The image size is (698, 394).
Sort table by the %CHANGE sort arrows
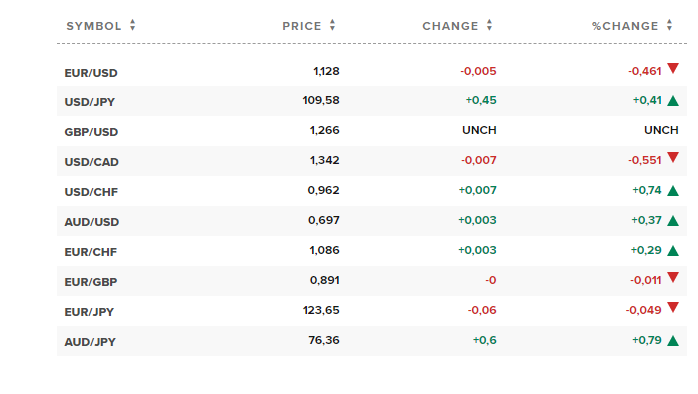coord(670,25)
